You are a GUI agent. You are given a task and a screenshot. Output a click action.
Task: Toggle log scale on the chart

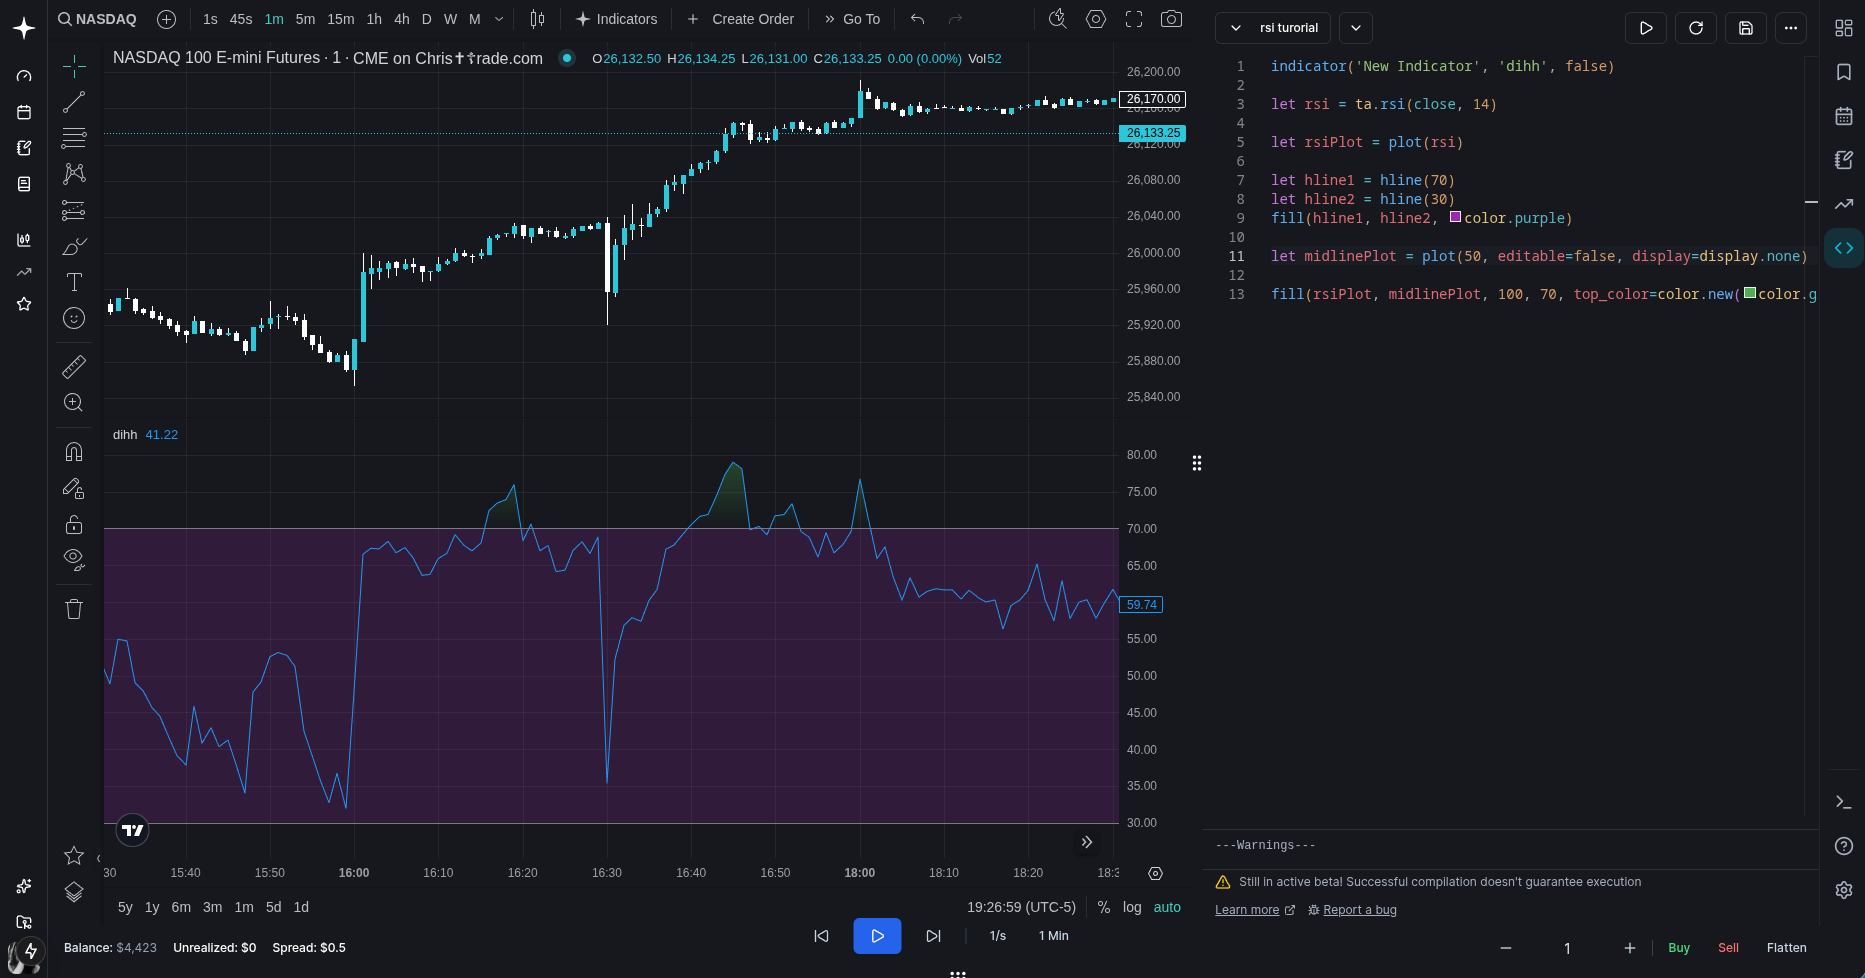point(1132,907)
